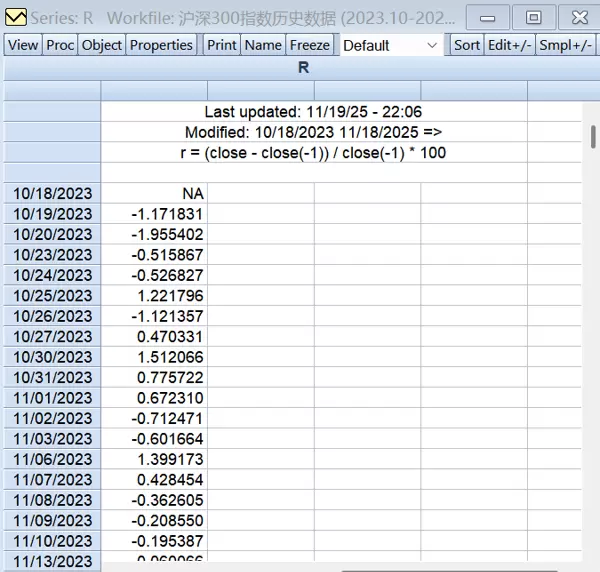Toggle edit mode with Edit+/-
The width and height of the screenshot is (600, 572).
[510, 45]
